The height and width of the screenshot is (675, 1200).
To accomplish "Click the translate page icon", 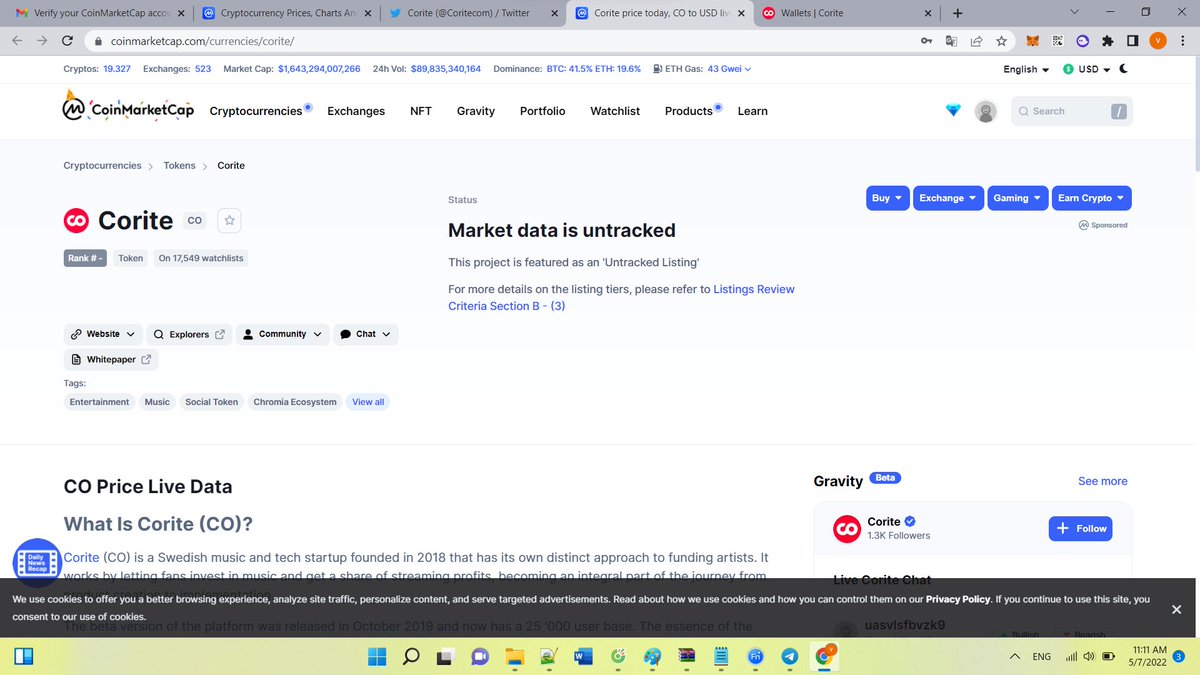I will coord(951,41).
